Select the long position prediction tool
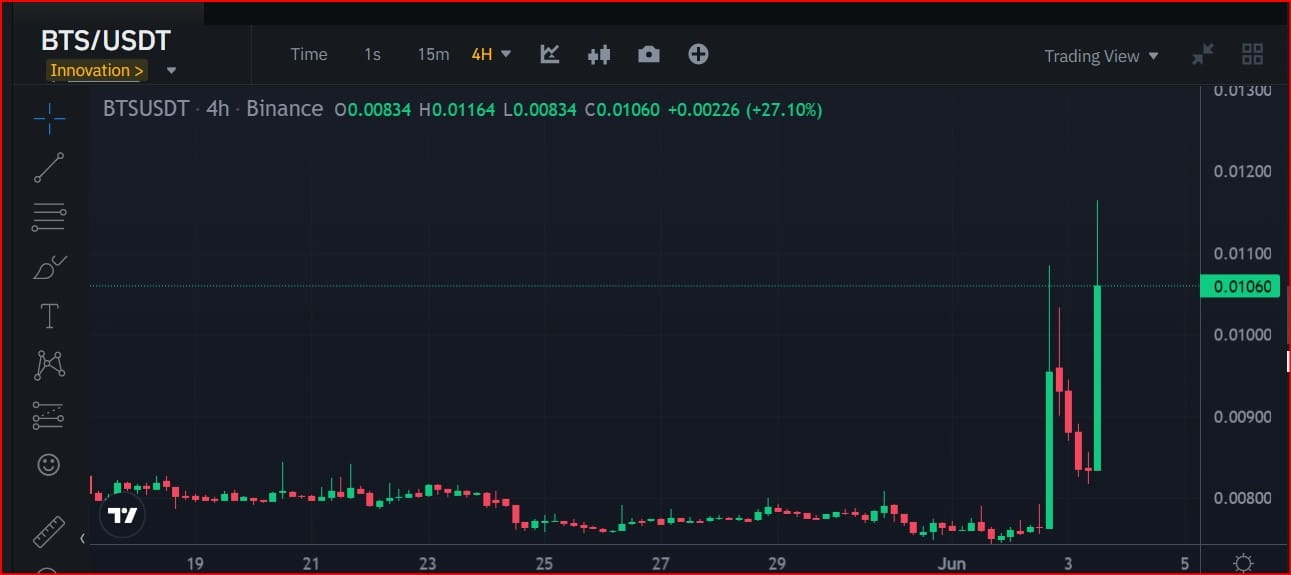 point(49,415)
